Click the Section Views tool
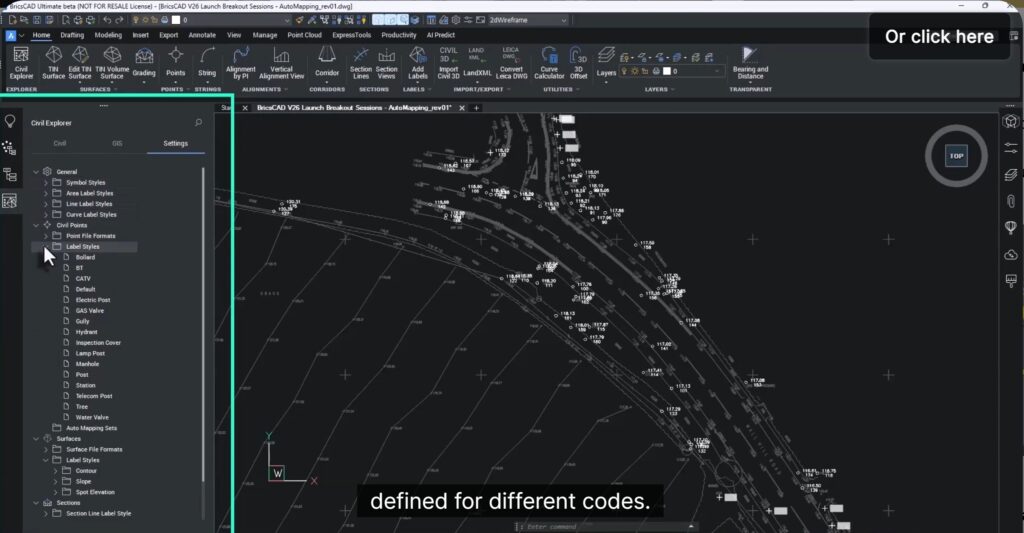 (387, 63)
